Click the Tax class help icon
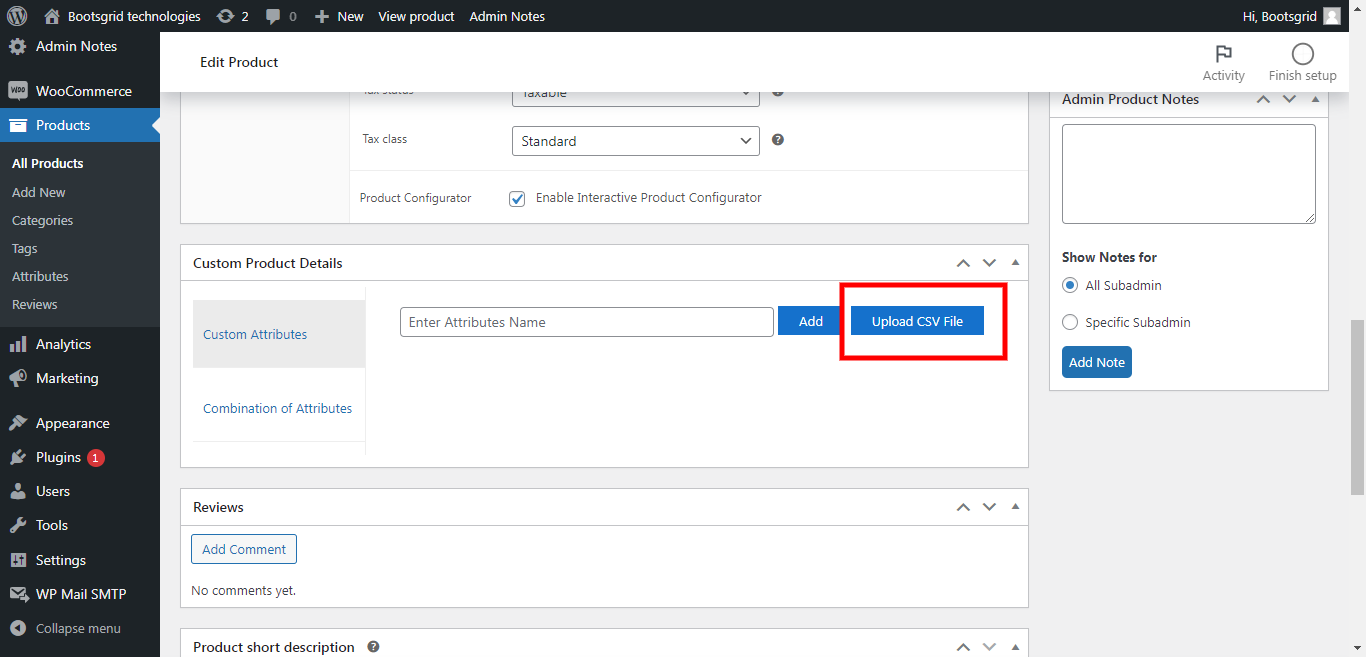The width and height of the screenshot is (1366, 657). pos(778,140)
